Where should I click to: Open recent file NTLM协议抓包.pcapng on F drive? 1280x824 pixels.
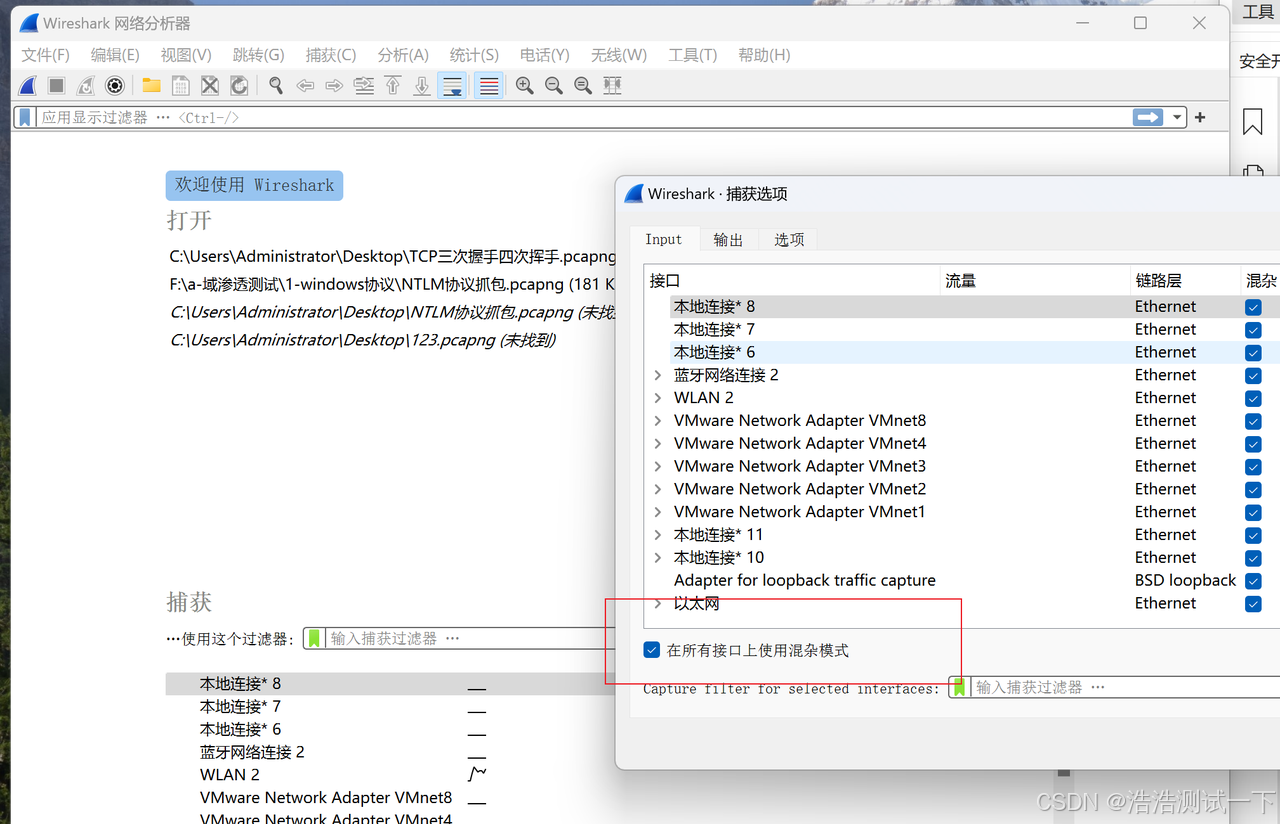392,285
